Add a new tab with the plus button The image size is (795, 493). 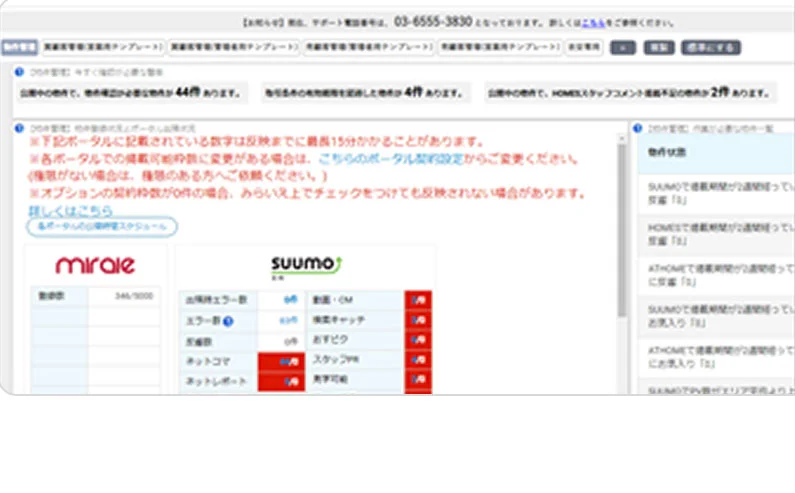pyautogui.click(x=623, y=48)
